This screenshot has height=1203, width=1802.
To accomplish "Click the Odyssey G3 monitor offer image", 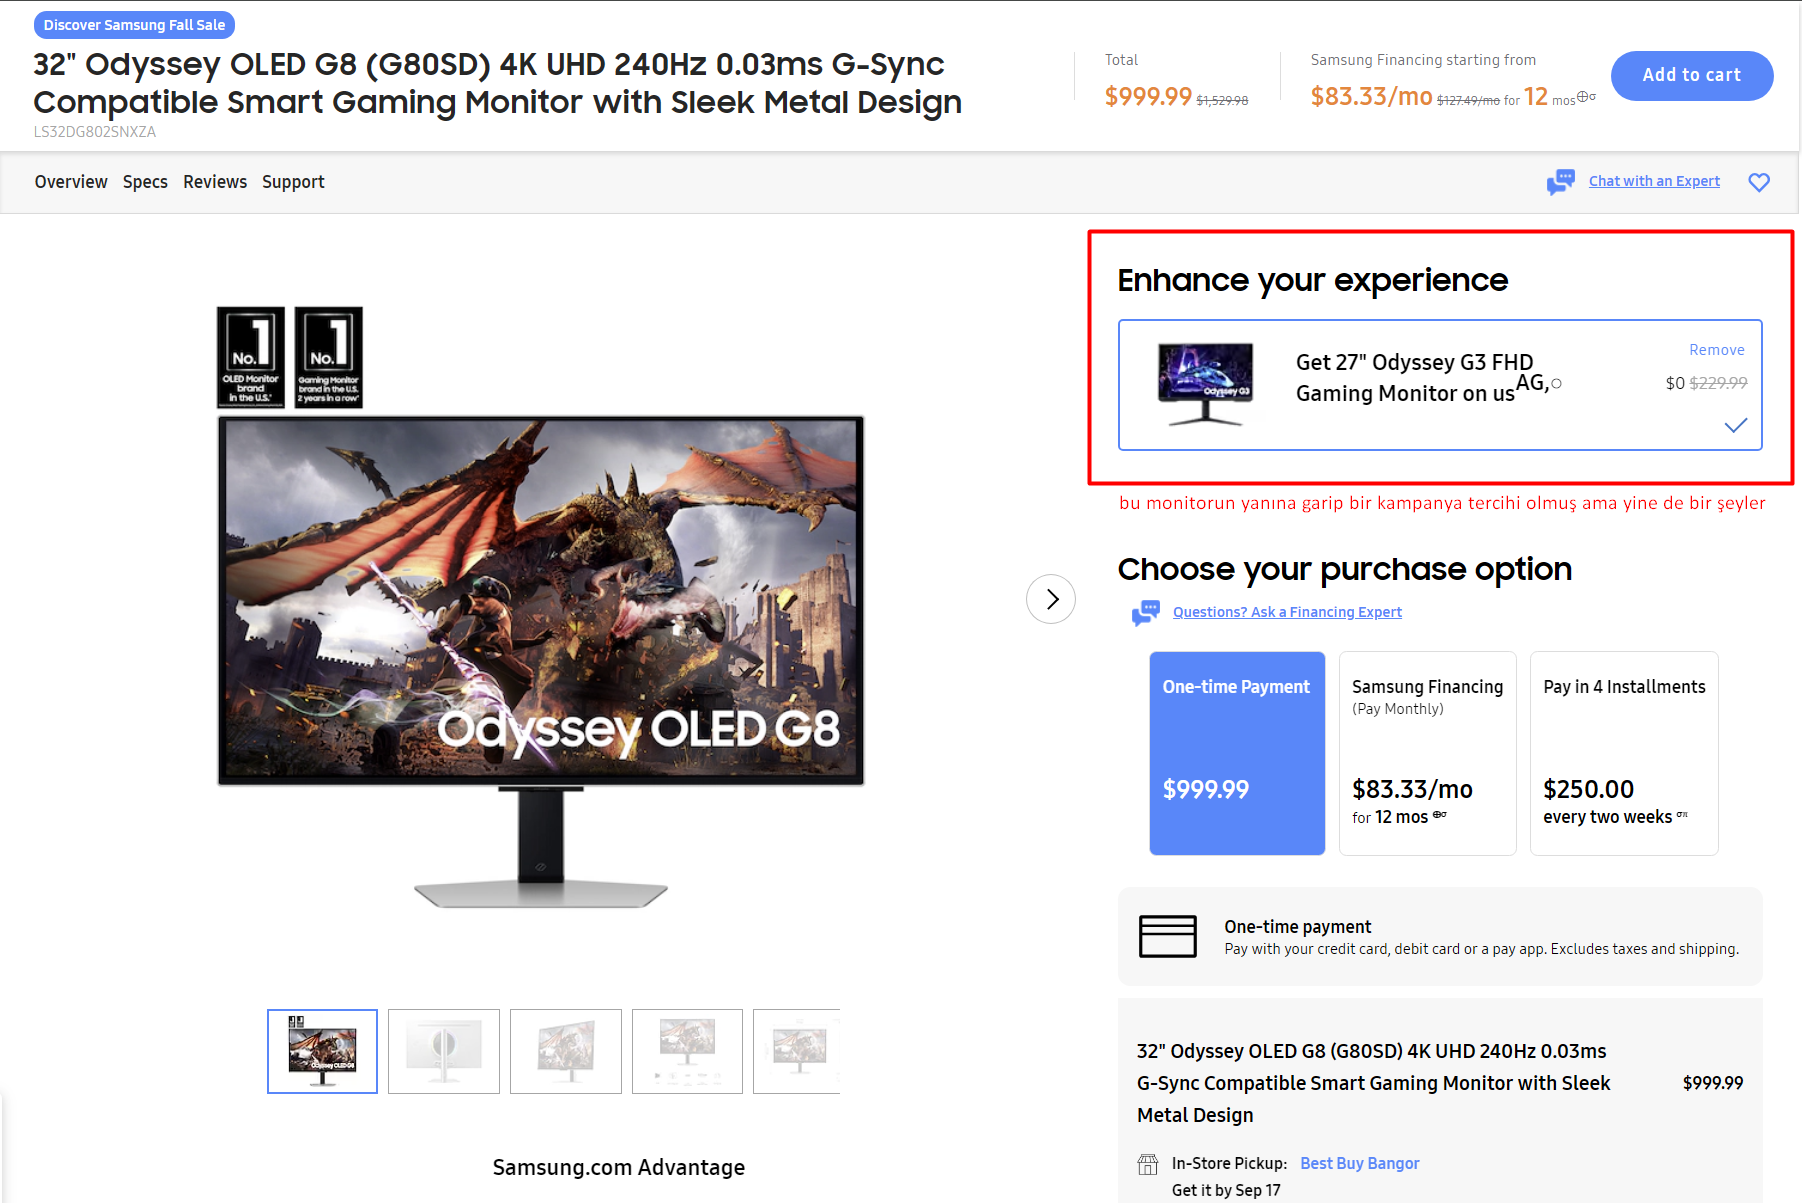I will point(1205,384).
